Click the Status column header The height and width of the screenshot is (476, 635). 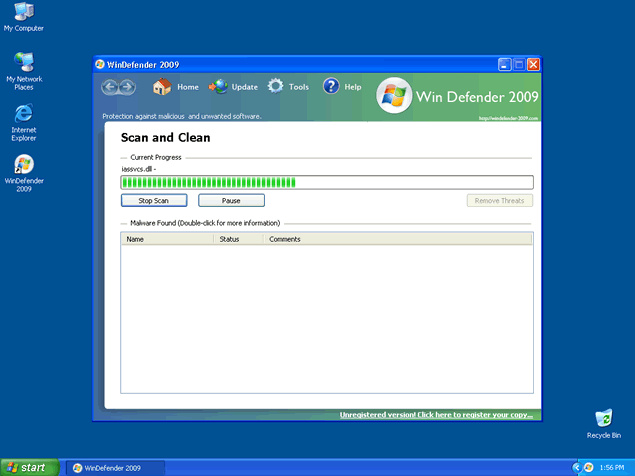pos(239,239)
